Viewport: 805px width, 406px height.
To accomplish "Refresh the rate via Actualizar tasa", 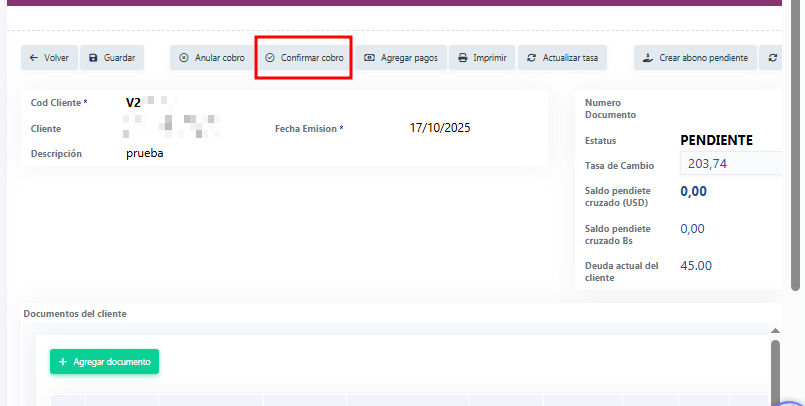I will [x=562, y=58].
